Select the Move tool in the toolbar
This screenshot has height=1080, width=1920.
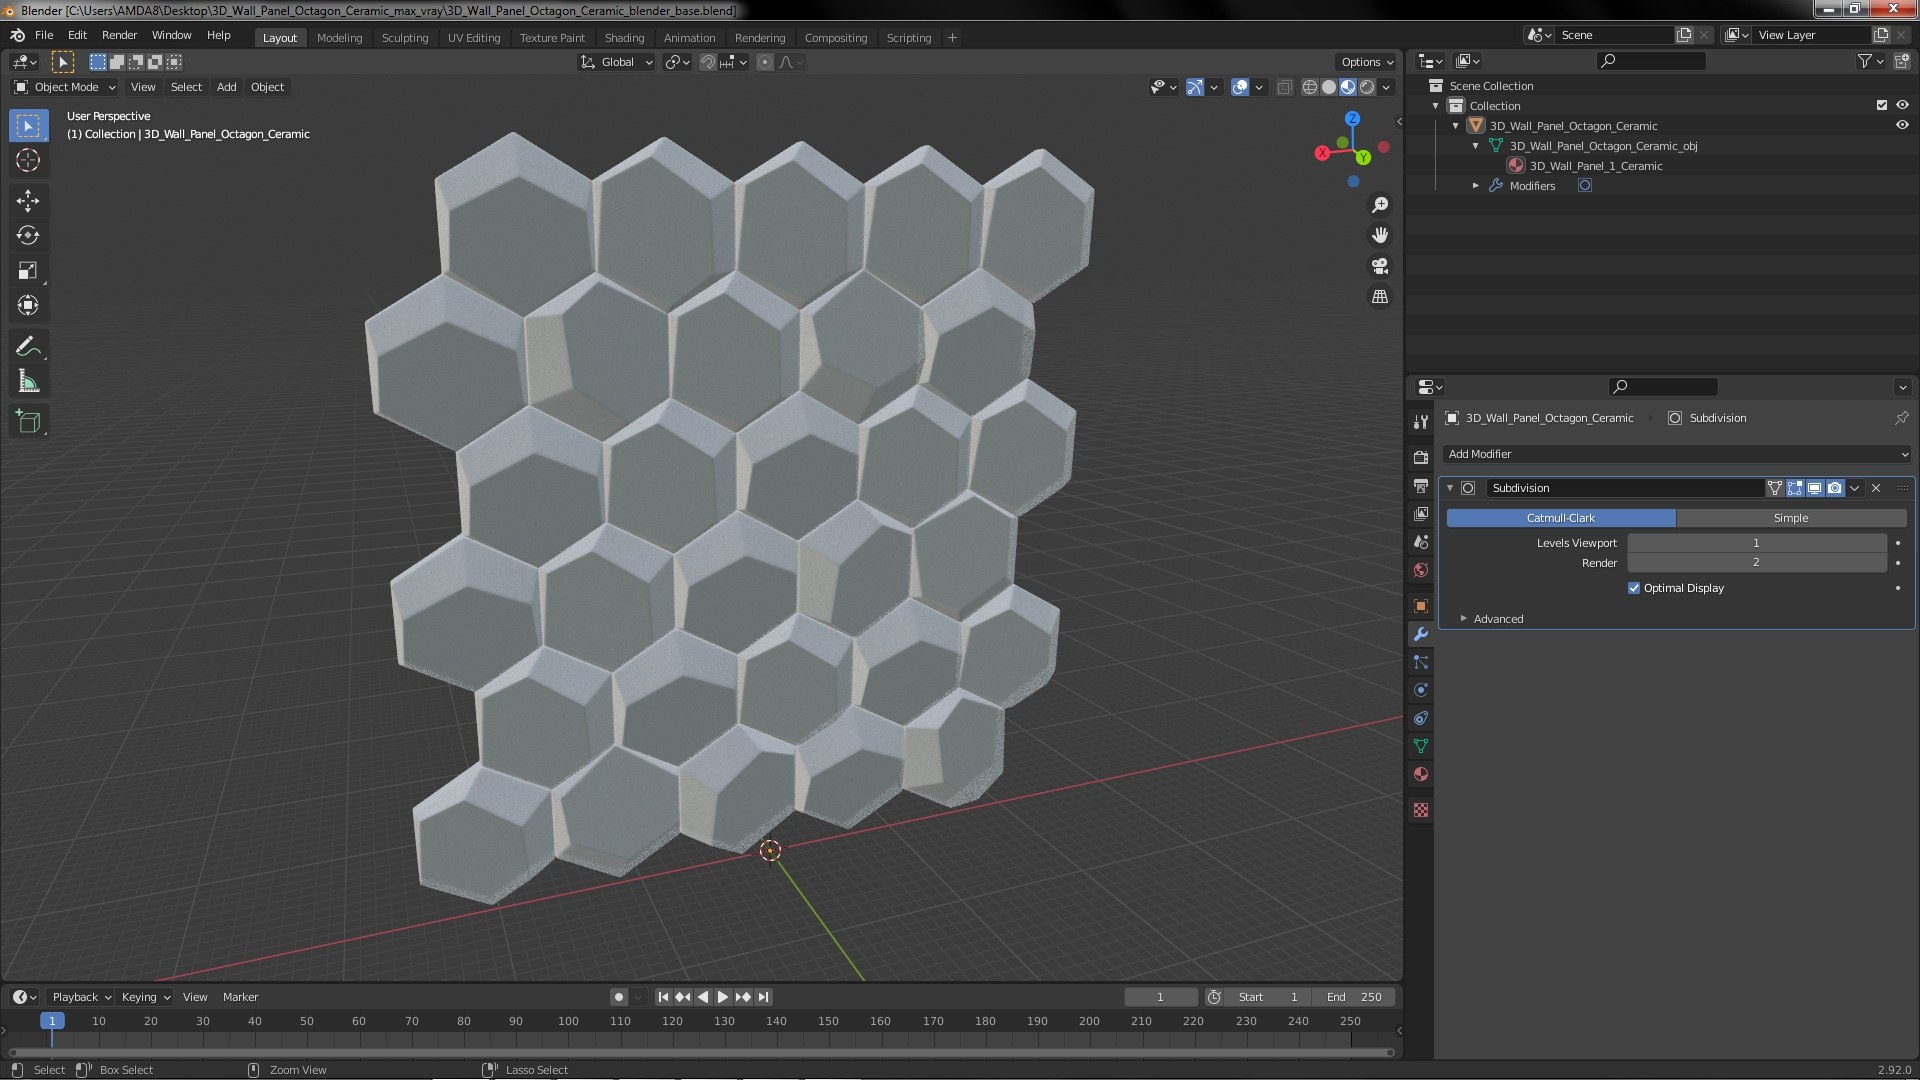(x=28, y=200)
